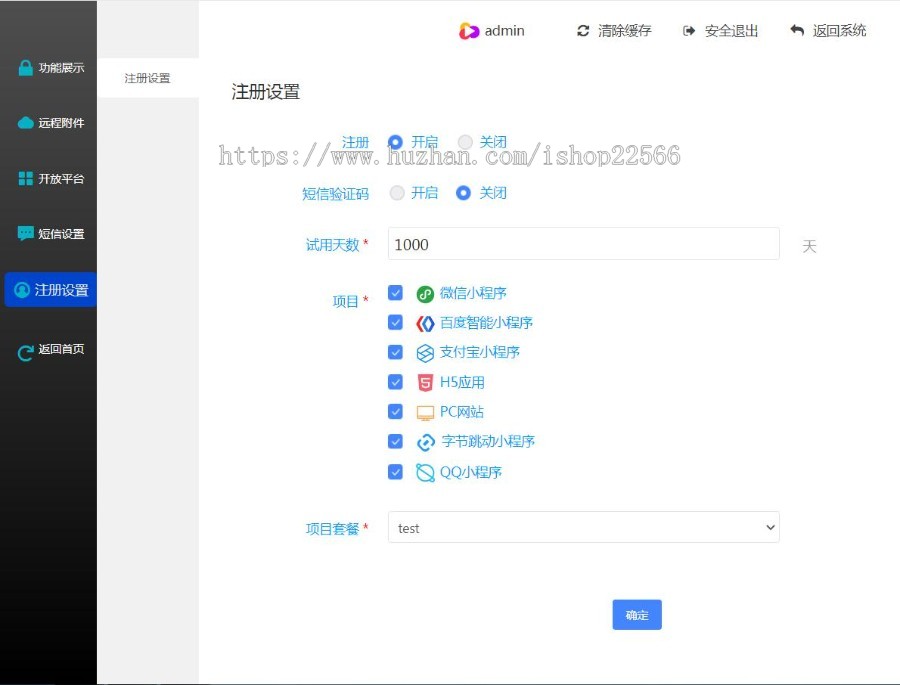Click the 注册设置 page heading
This screenshot has width=900, height=685.
pyautogui.click(x=266, y=92)
